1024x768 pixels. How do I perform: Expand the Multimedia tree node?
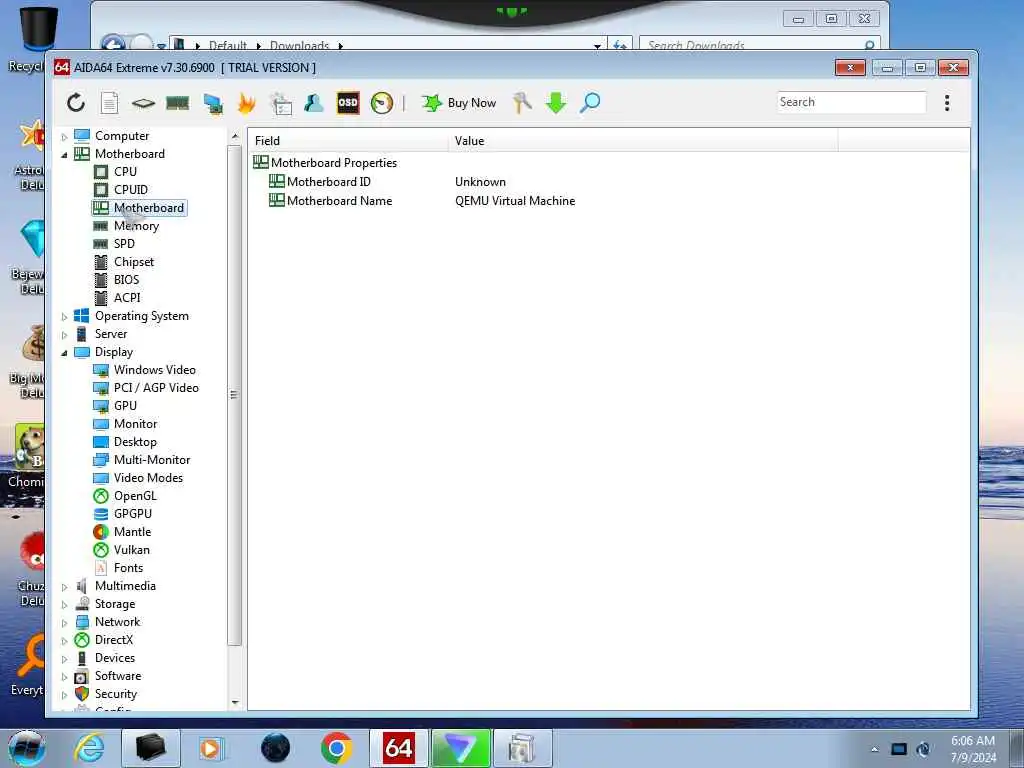pyautogui.click(x=64, y=586)
